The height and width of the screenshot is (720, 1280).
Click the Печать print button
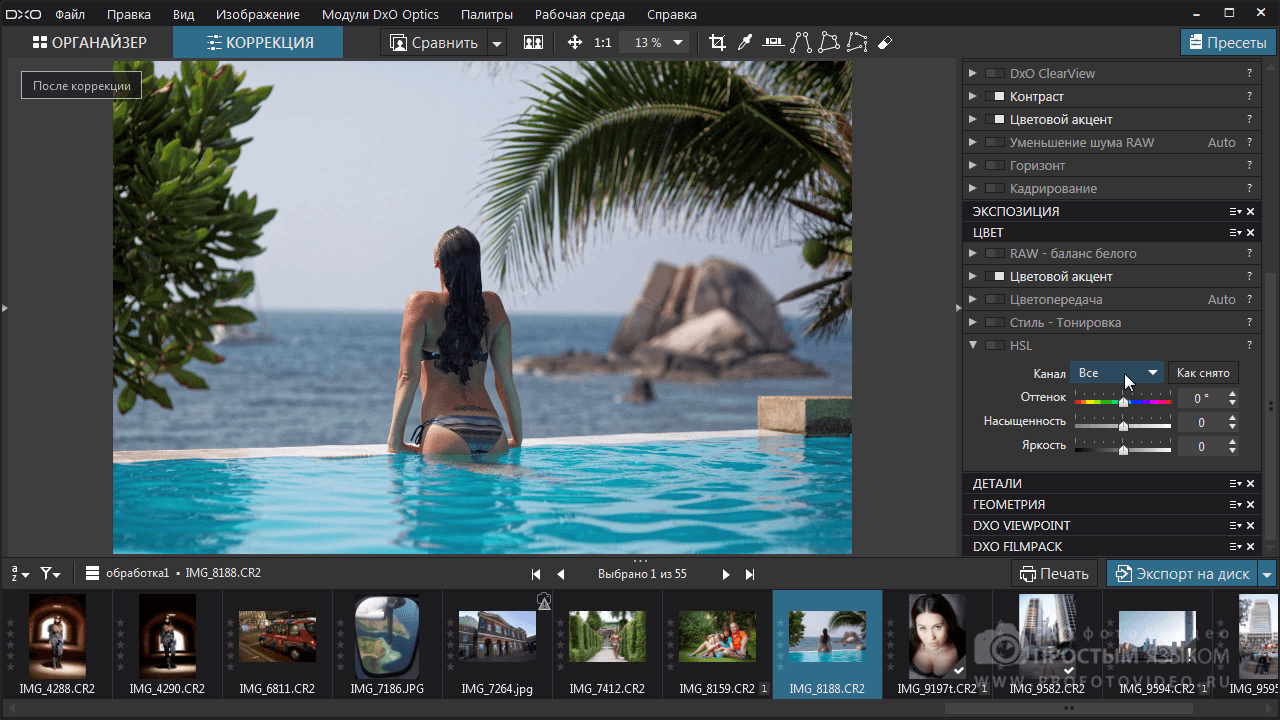(1055, 574)
